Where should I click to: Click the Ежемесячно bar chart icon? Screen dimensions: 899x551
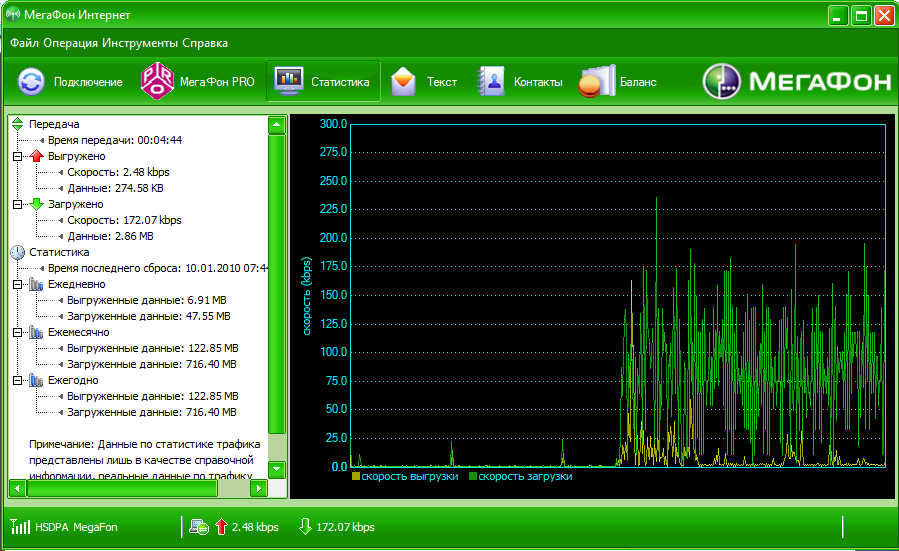coord(37,333)
